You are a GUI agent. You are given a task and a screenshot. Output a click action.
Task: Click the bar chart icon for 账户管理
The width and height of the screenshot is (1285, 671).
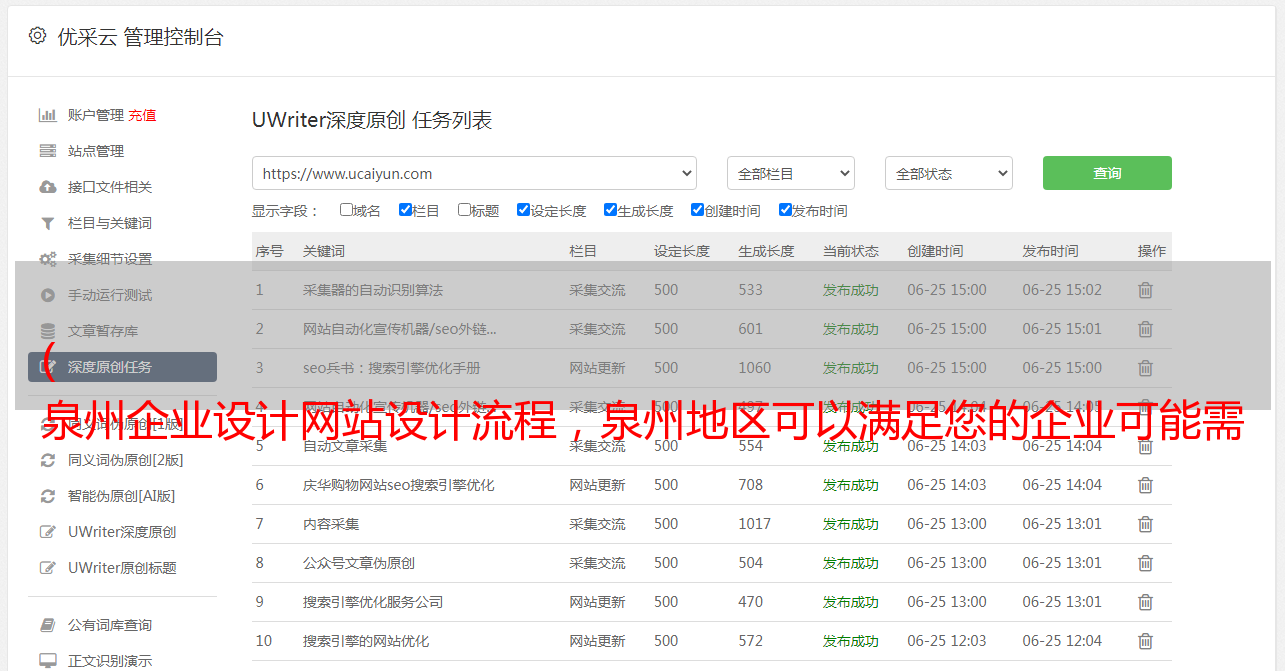pos(47,115)
